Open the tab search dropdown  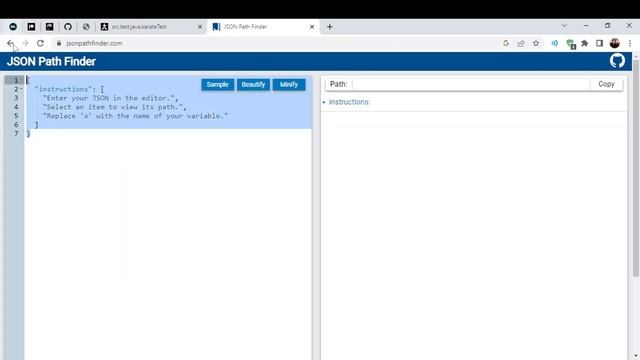pos(564,26)
